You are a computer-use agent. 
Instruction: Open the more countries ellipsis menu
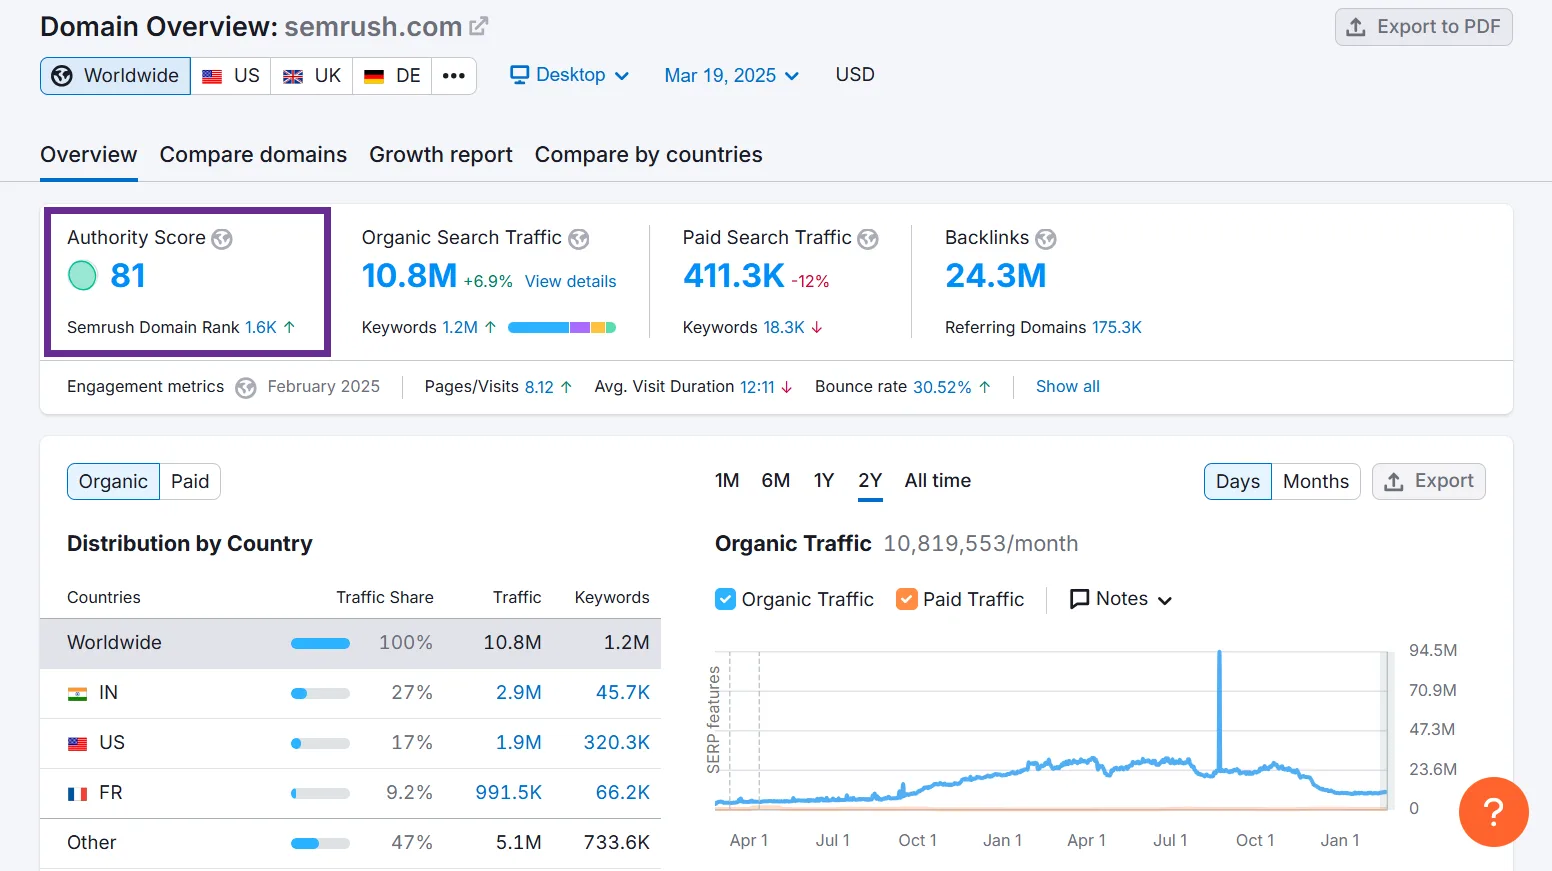tap(454, 76)
